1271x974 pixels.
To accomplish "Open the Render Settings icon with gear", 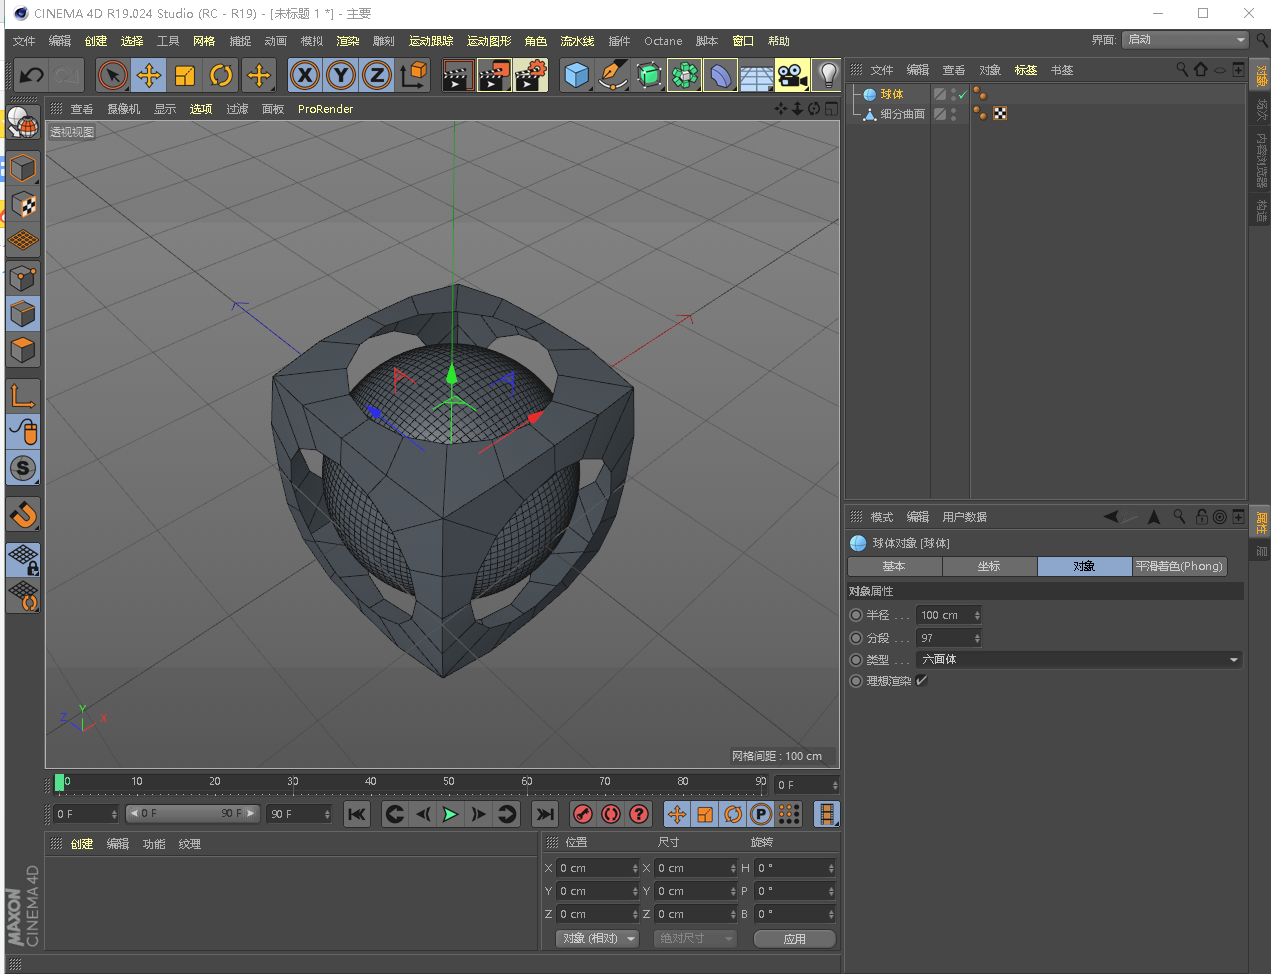I will tap(530, 75).
